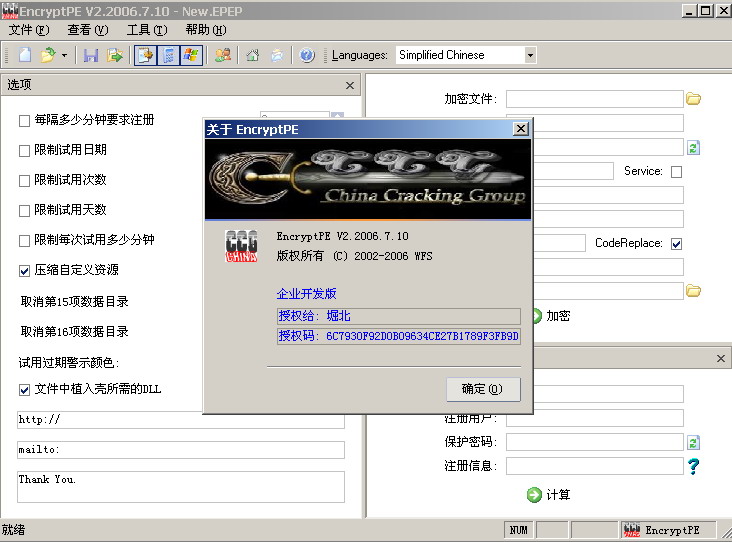Check 限制试用次数 option
Image resolution: width=732 pixels, height=542 pixels.
click(24, 181)
